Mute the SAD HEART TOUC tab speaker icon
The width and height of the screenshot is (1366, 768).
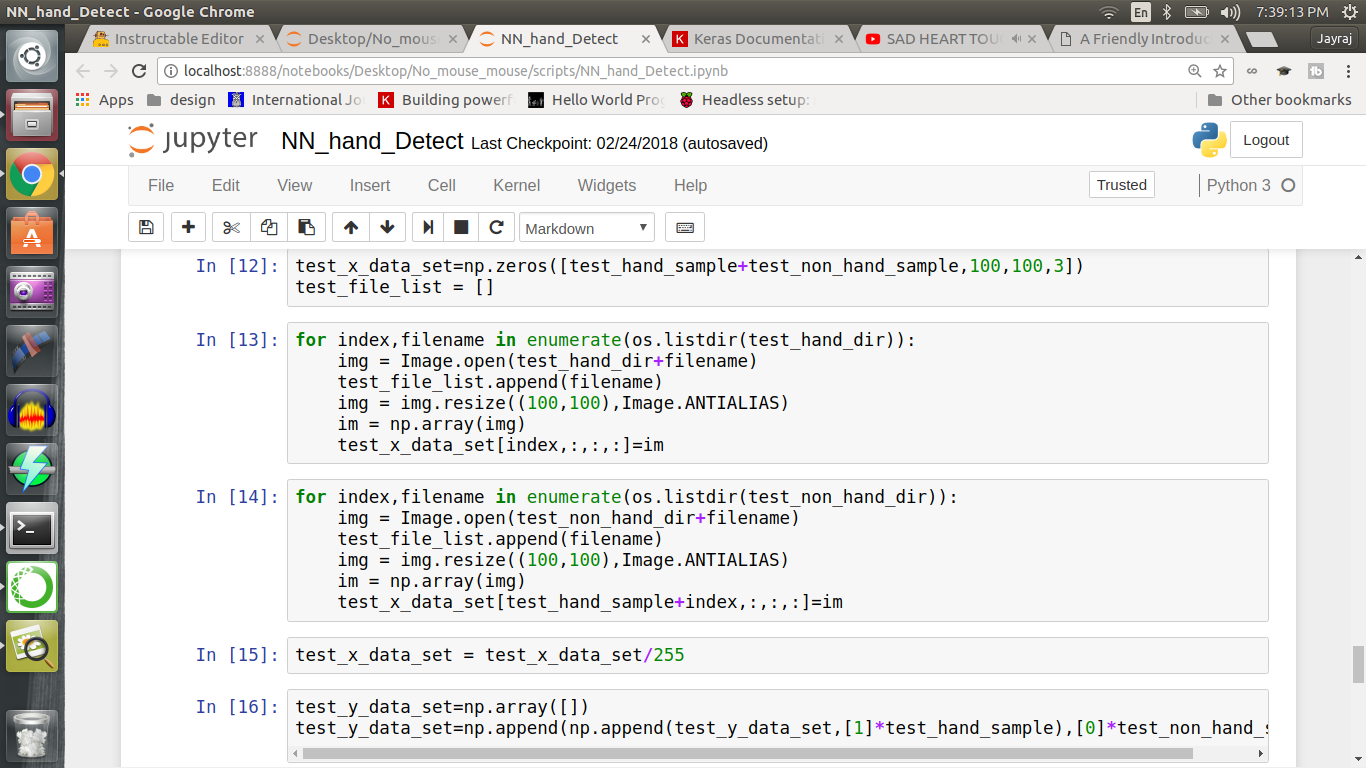[1016, 39]
